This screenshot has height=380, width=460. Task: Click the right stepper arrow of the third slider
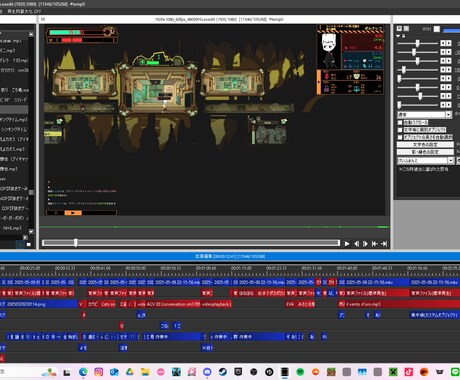(x=449, y=61)
